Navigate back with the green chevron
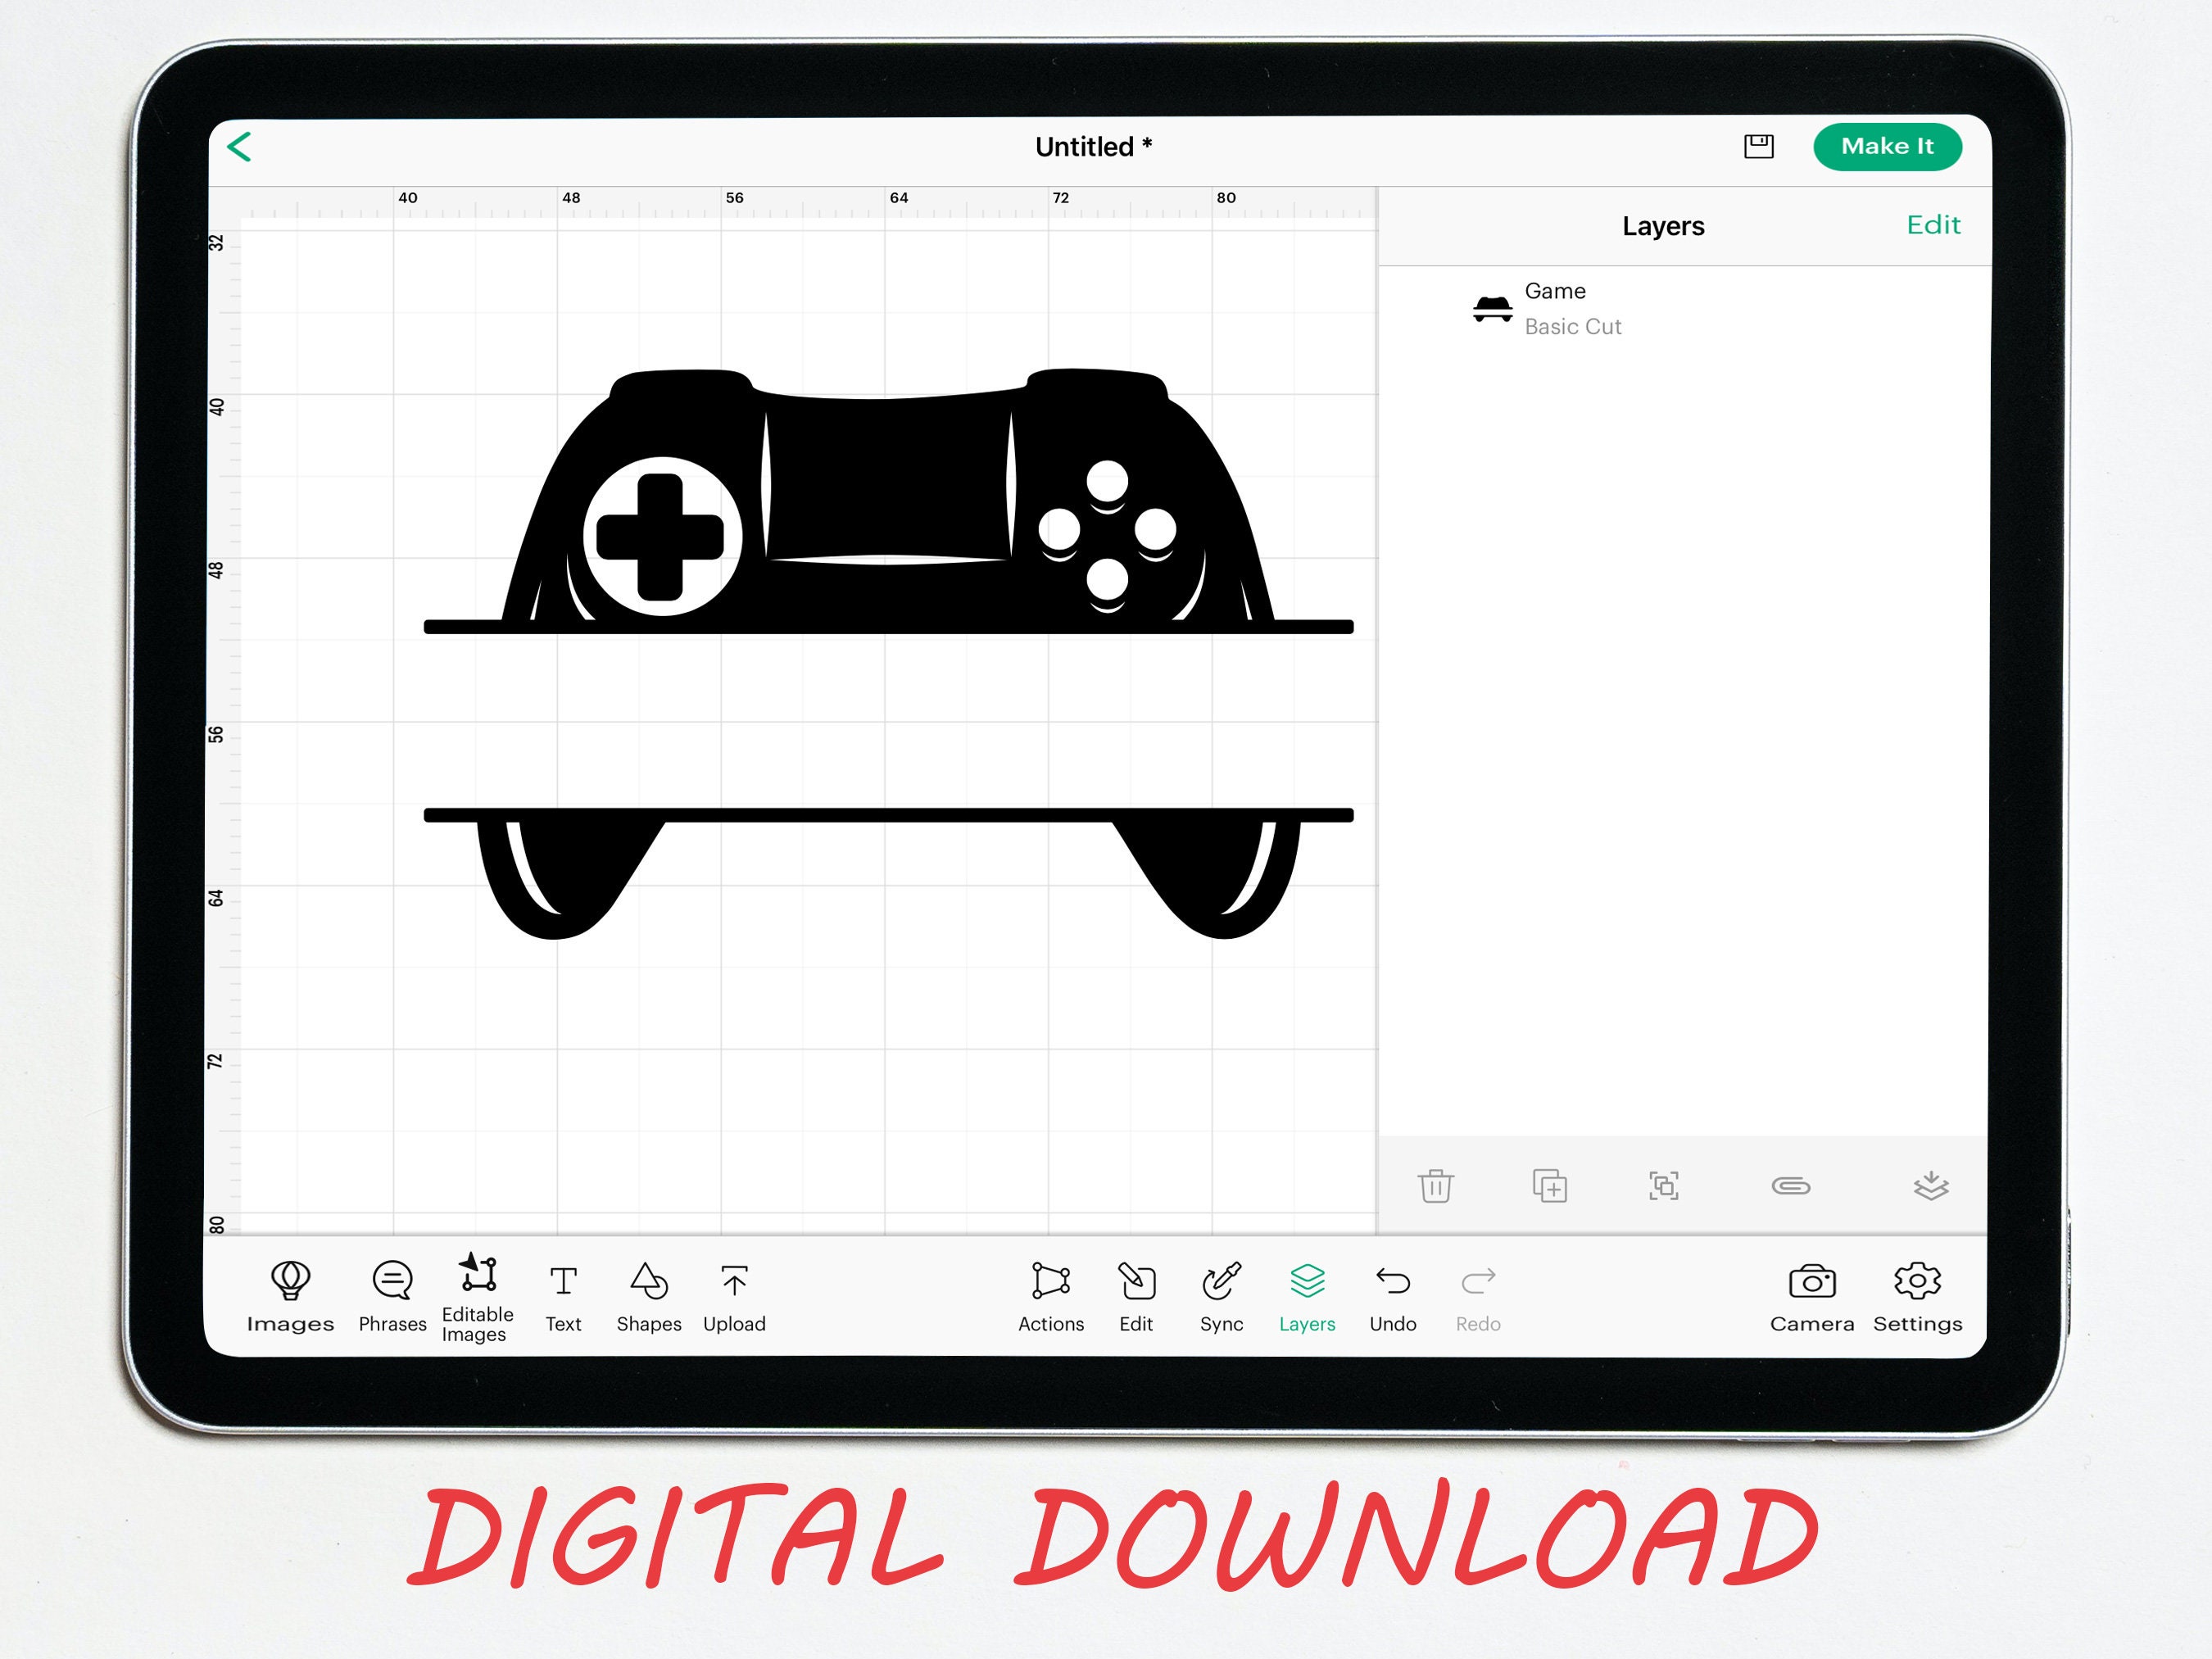 pyautogui.click(x=240, y=146)
